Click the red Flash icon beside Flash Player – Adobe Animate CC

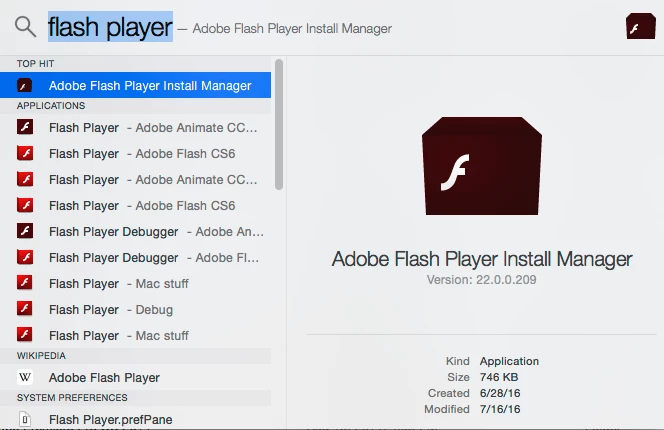(x=25, y=179)
